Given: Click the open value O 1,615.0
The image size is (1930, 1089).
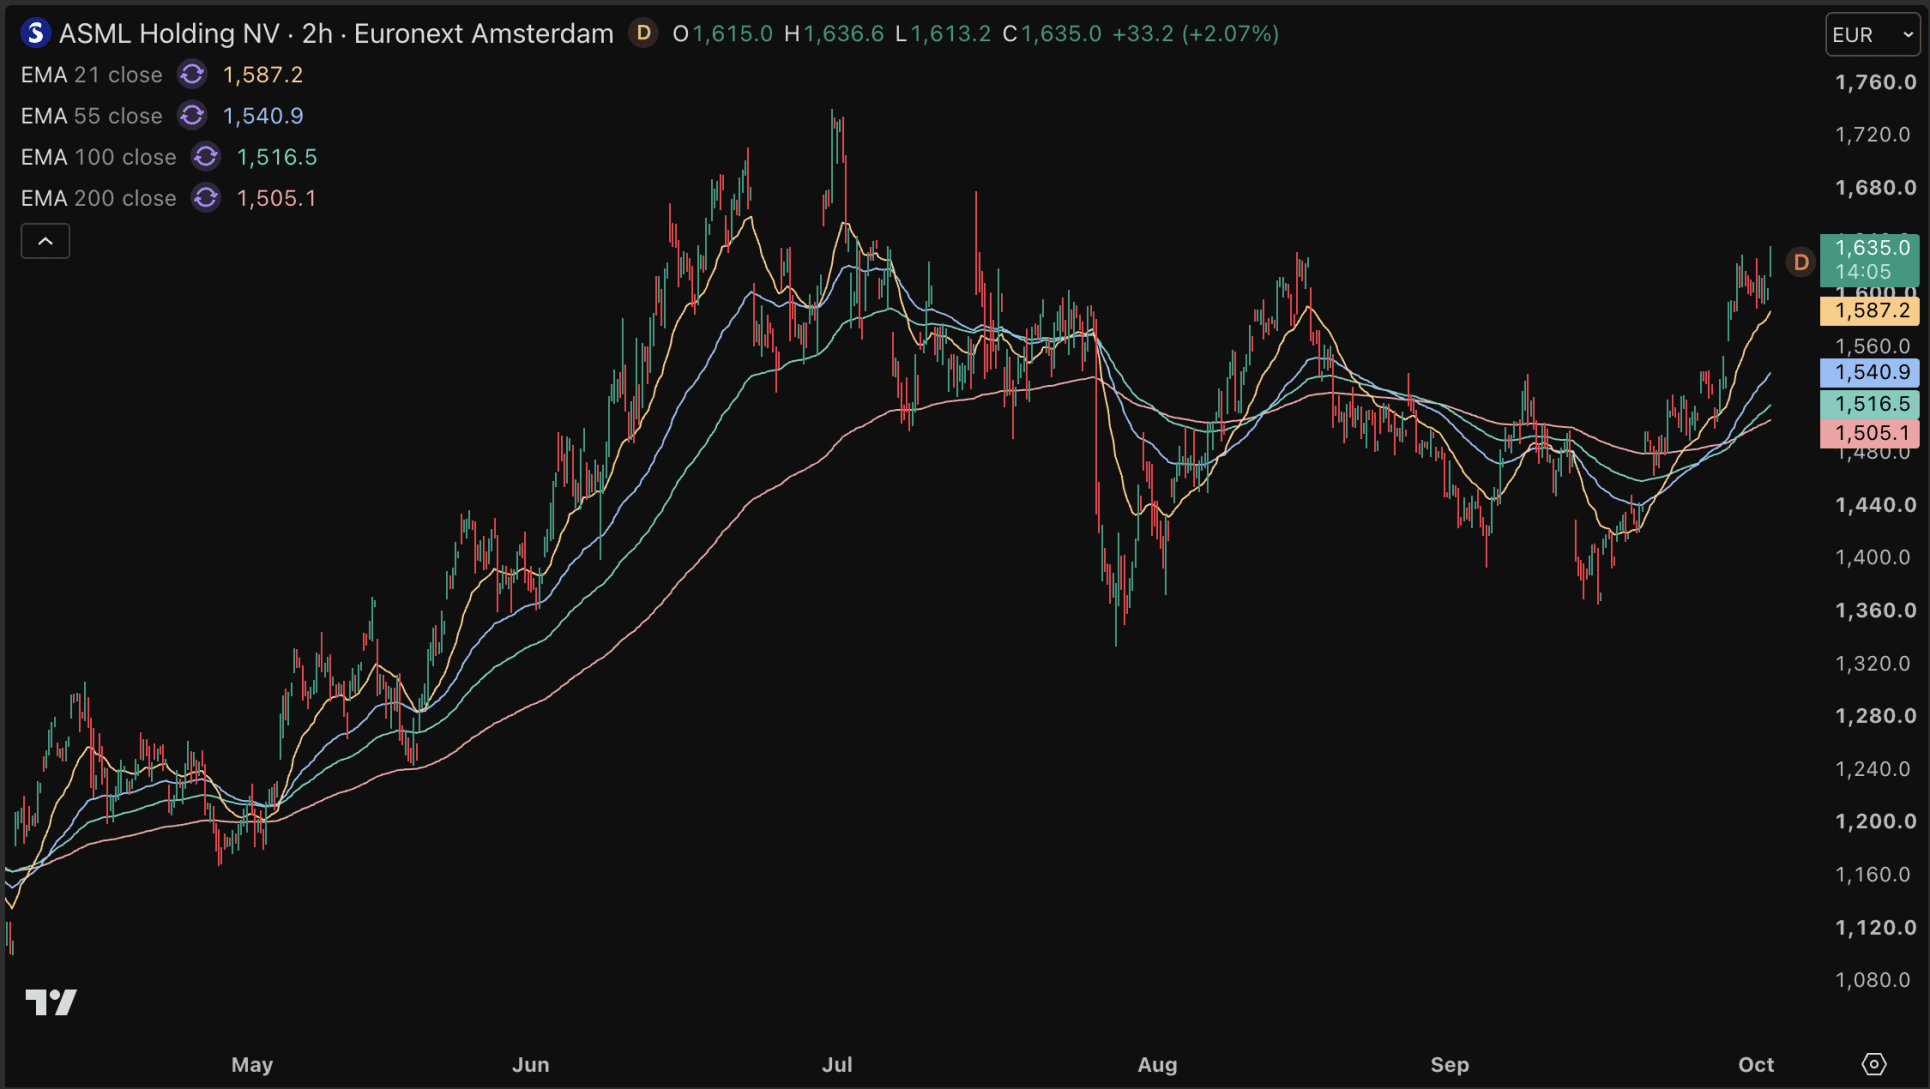Looking at the screenshot, I should [x=722, y=33].
